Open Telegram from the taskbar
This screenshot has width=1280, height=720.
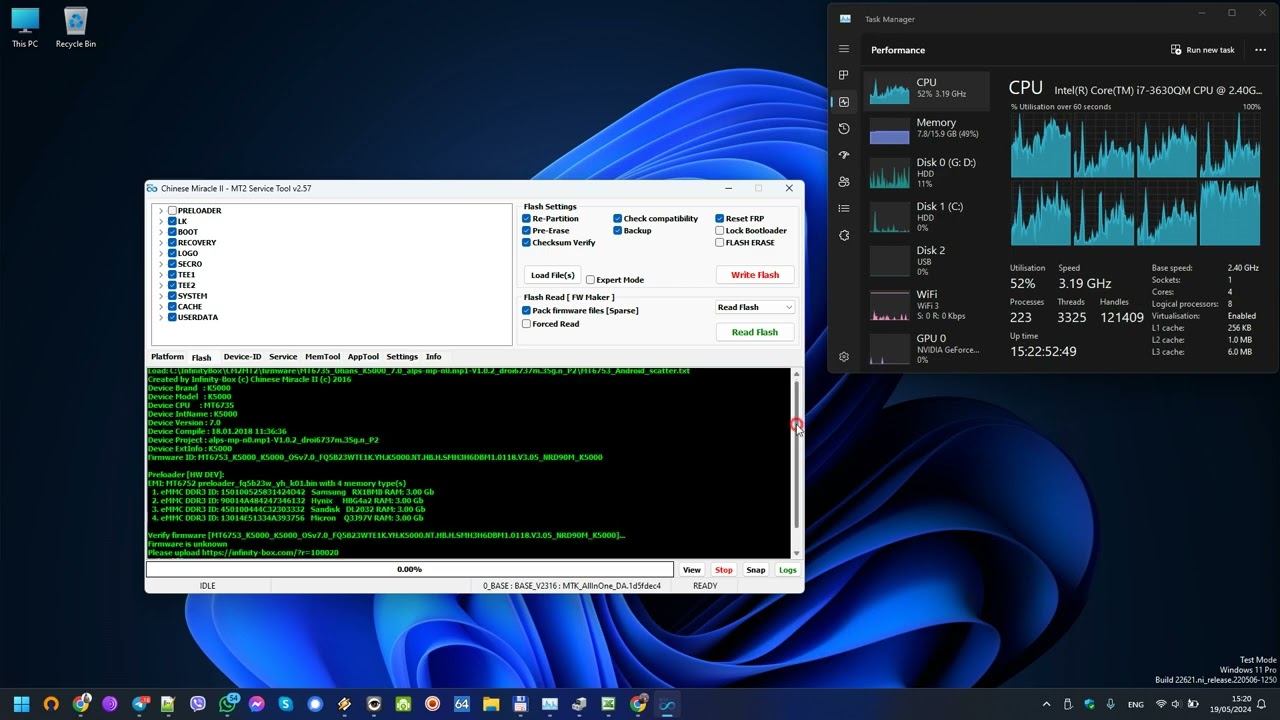pos(139,704)
